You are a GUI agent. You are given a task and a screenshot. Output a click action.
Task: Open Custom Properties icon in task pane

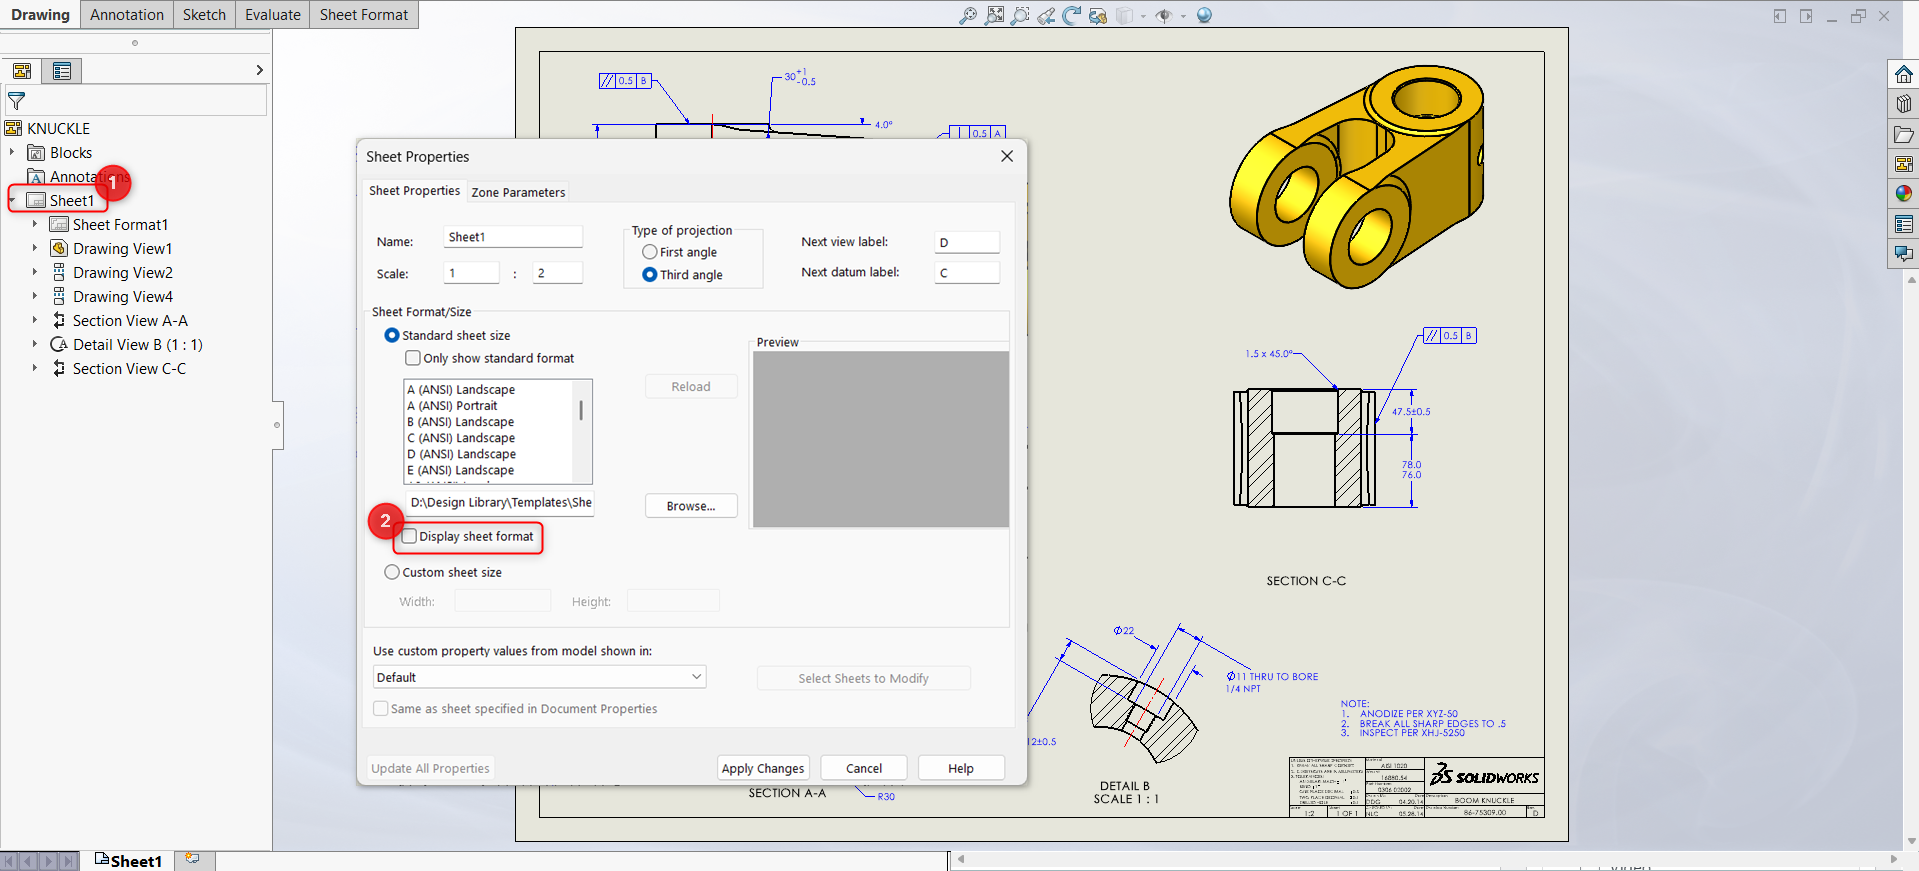(x=1903, y=224)
